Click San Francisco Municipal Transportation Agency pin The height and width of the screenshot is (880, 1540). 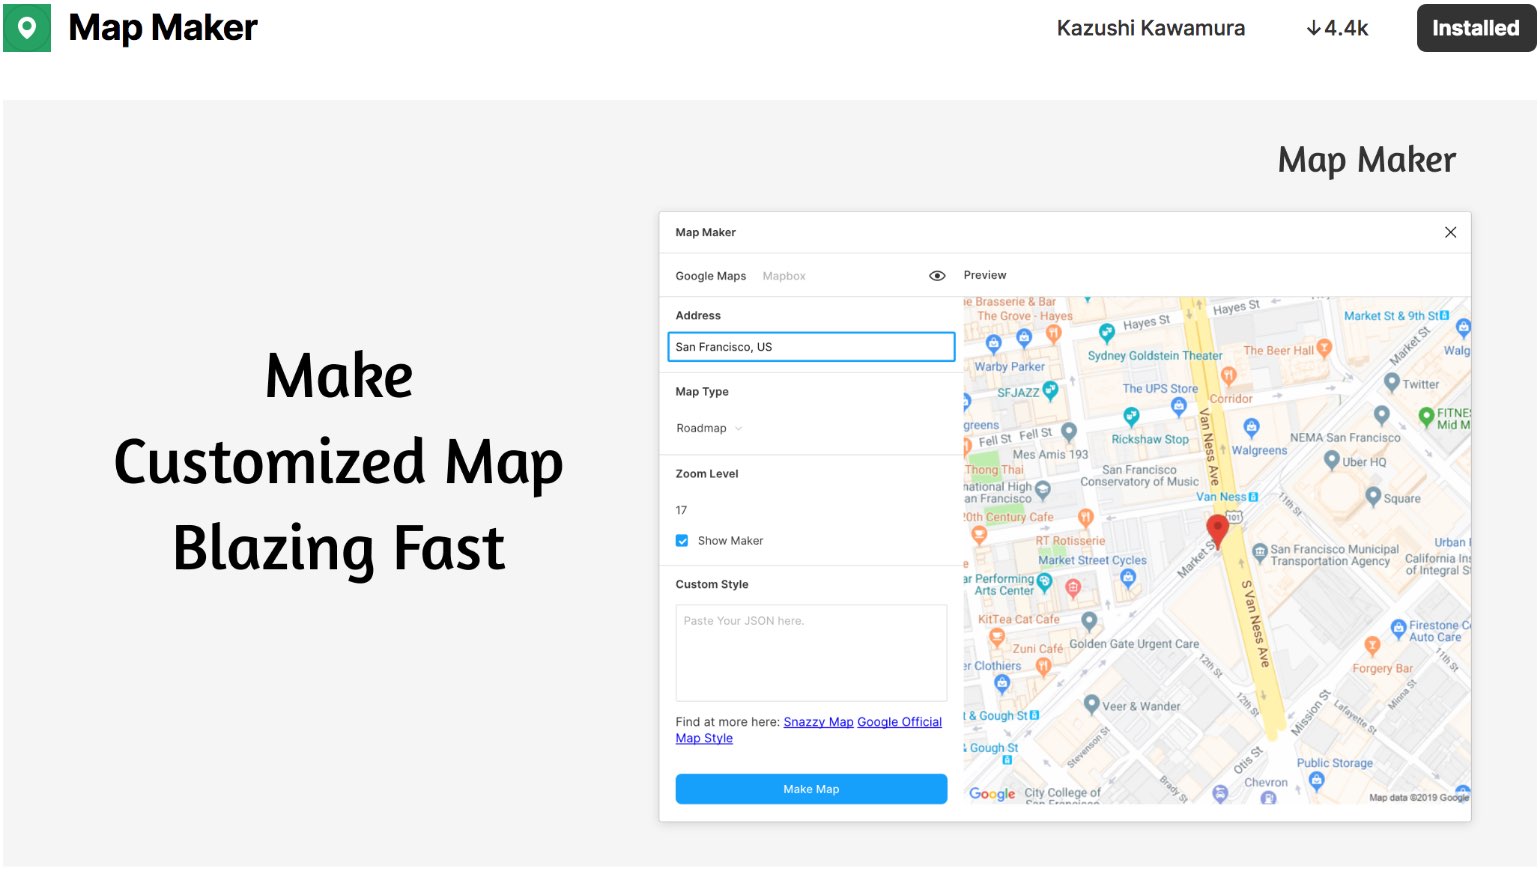tap(1260, 551)
